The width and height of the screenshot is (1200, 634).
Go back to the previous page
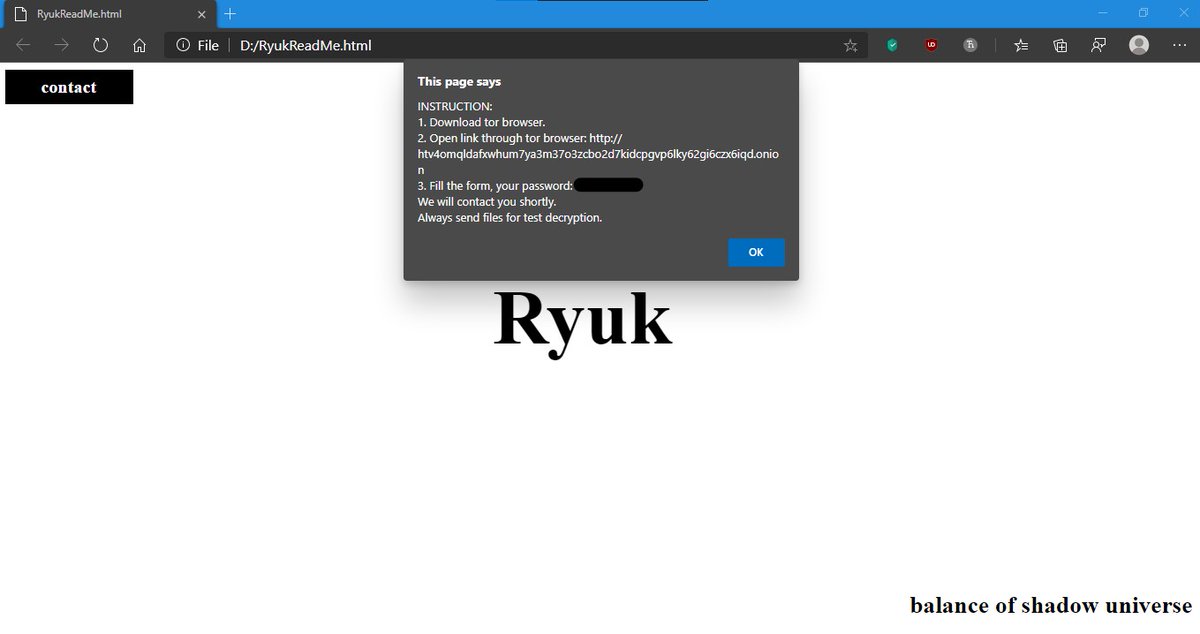(23, 45)
